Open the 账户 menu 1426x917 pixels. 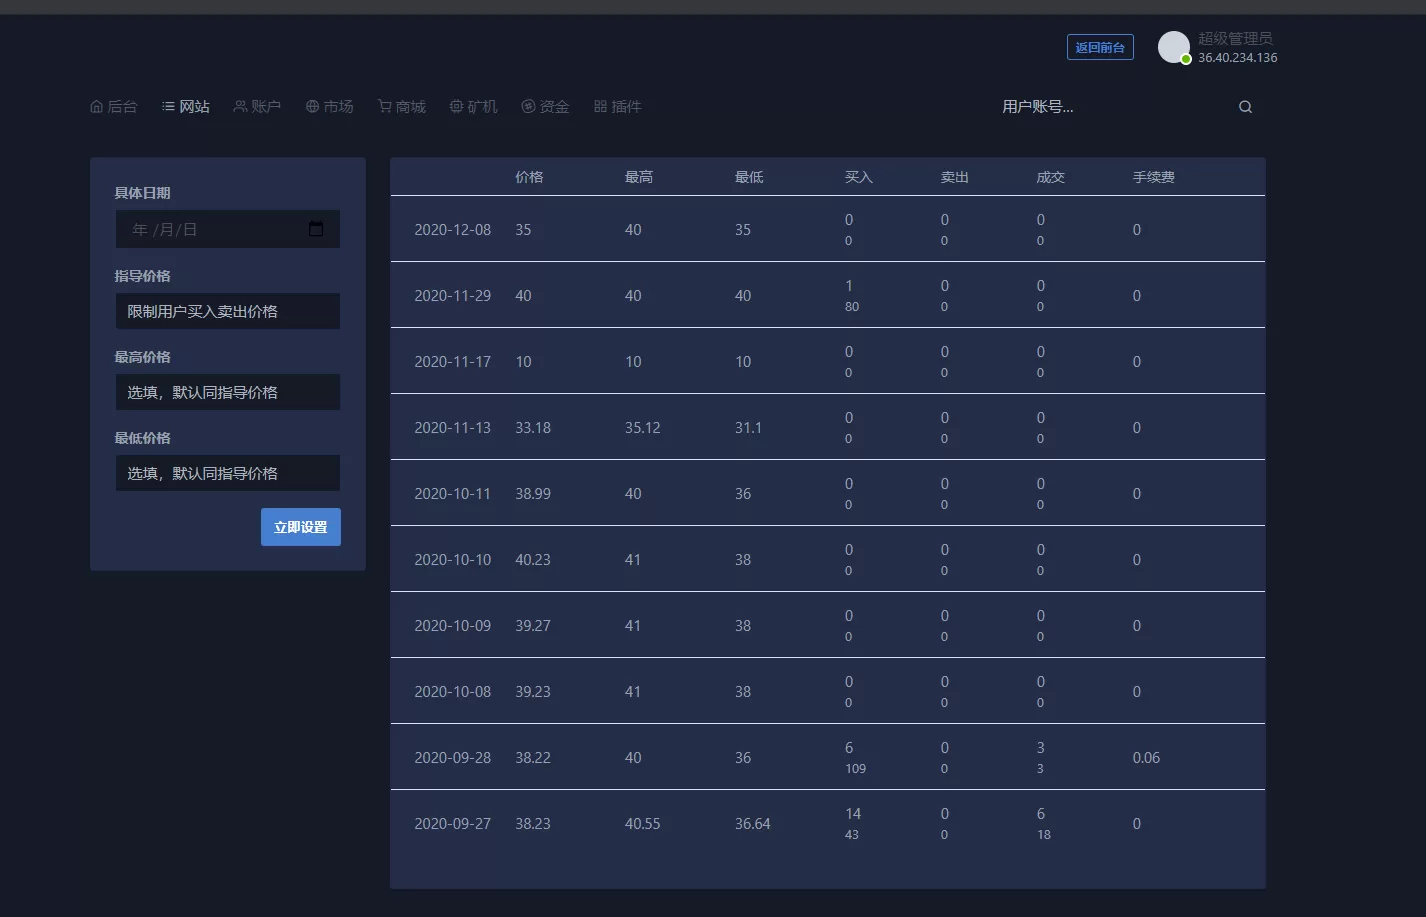[x=258, y=106]
